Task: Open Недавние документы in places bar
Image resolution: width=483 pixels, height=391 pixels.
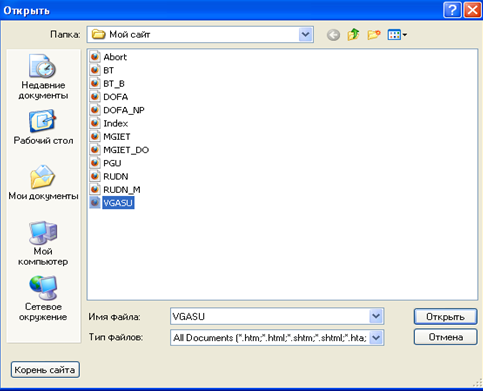Action: 43,77
